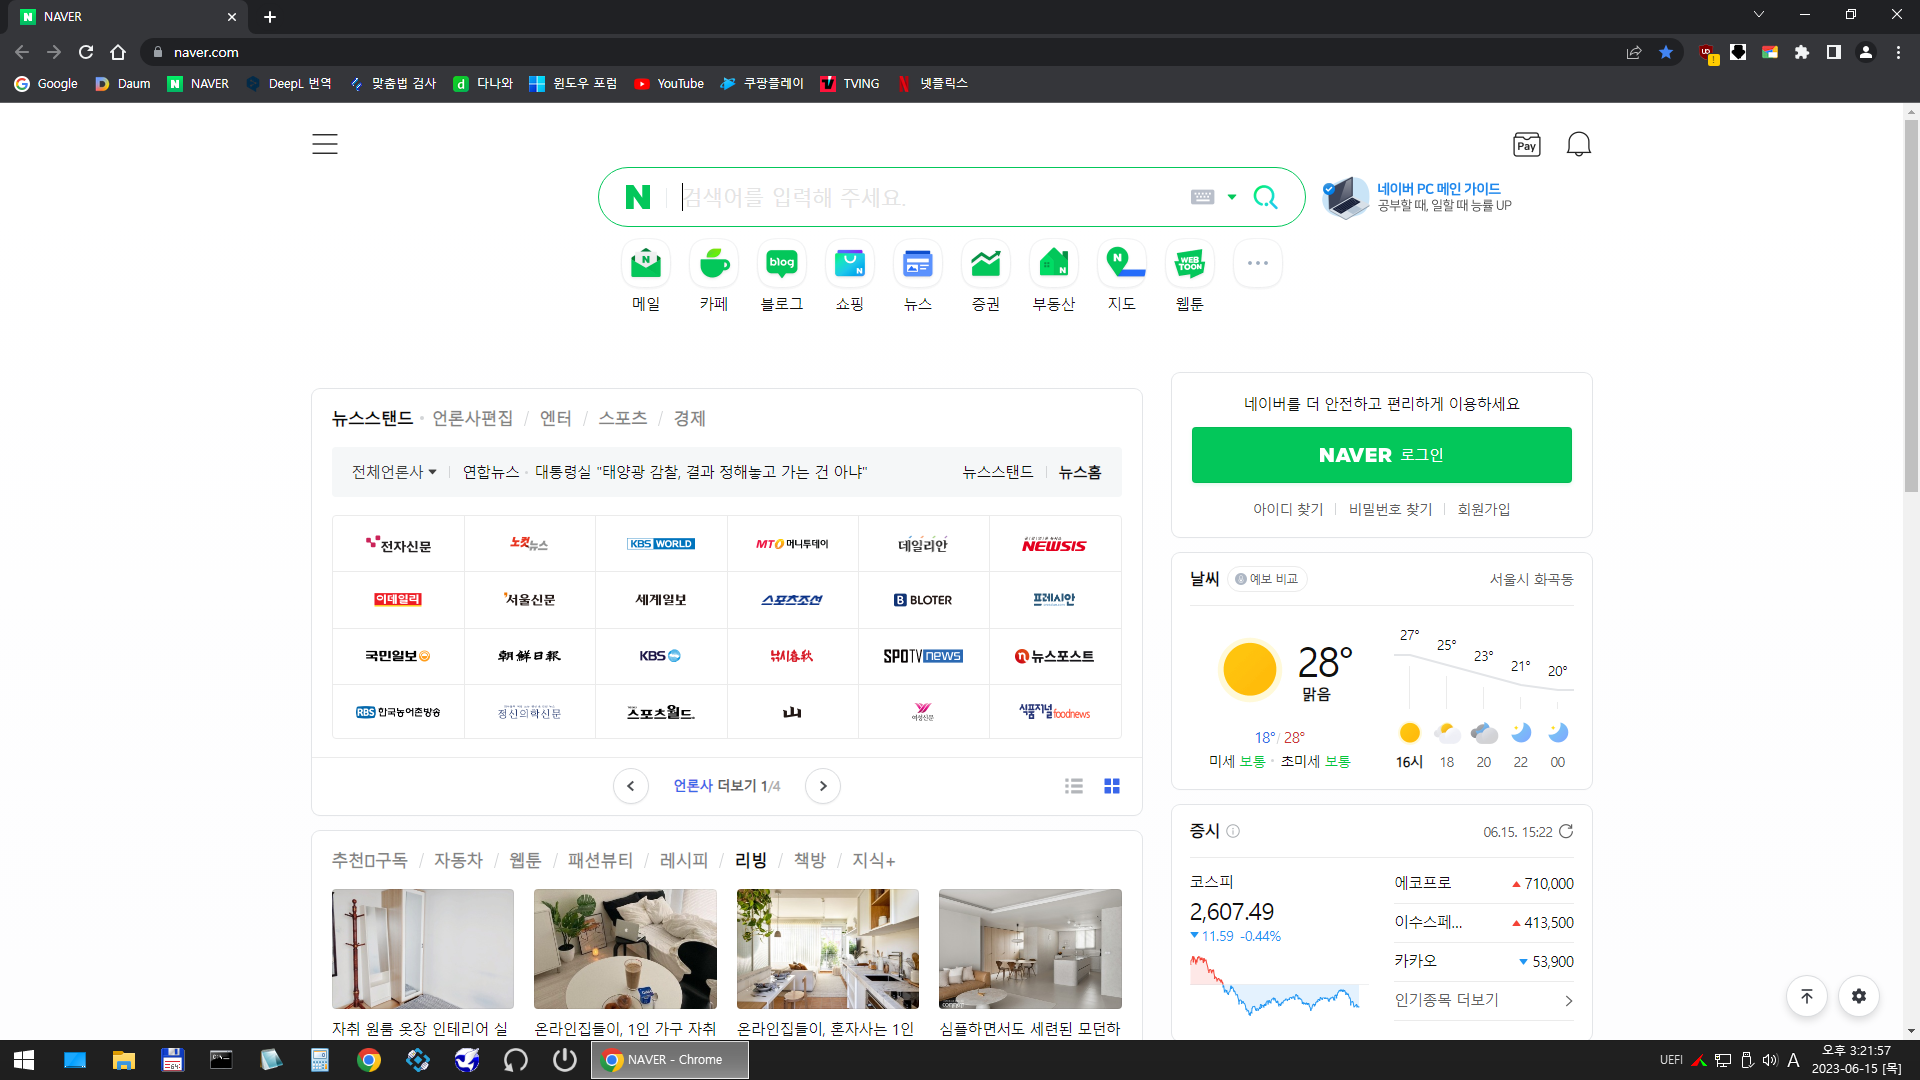Open 비밀번호 찾기 link
1920x1080 pixels.
click(1390, 509)
